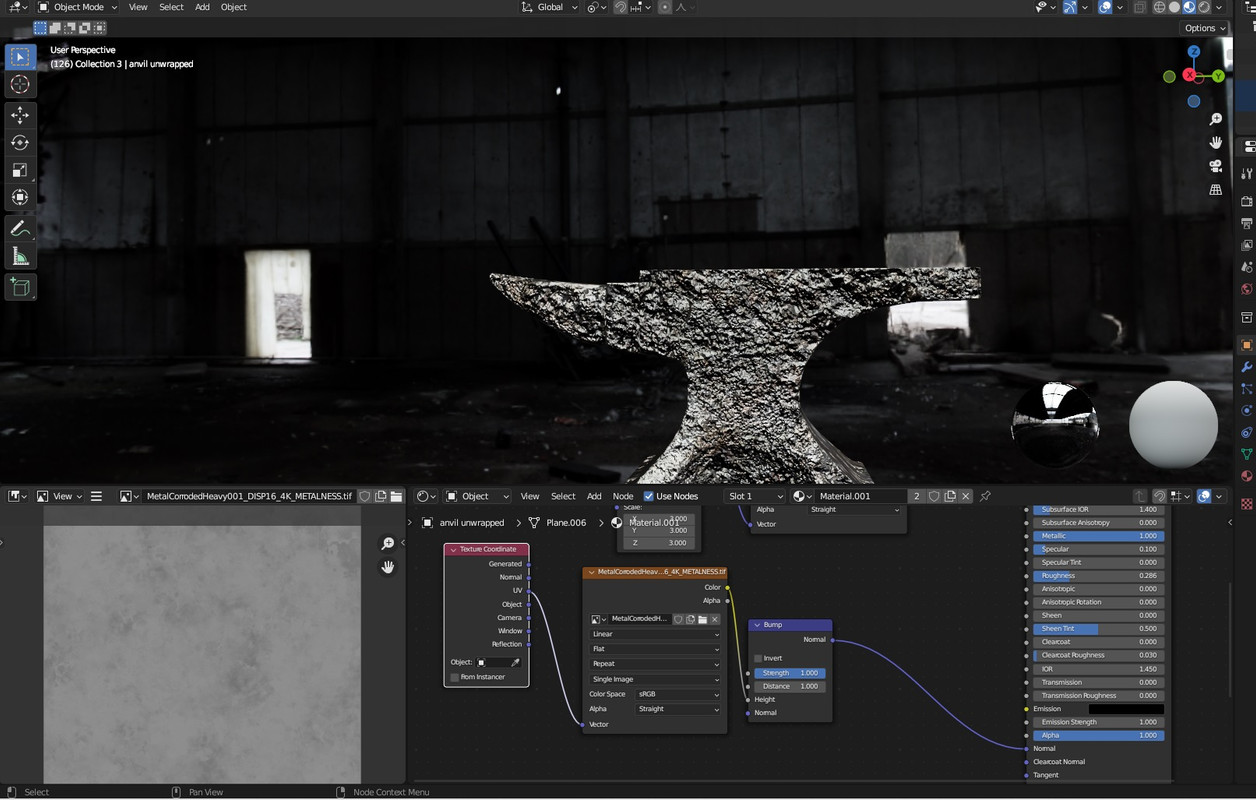Click the 3D cursor tool

click(x=20, y=85)
